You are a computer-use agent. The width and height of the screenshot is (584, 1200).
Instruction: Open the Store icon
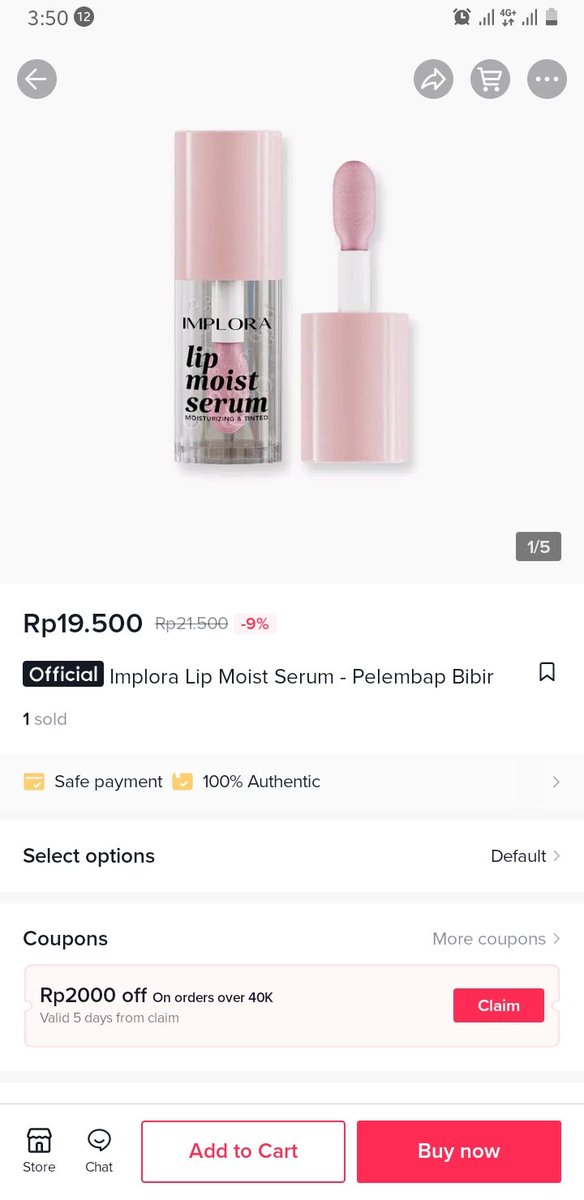pos(39,1149)
